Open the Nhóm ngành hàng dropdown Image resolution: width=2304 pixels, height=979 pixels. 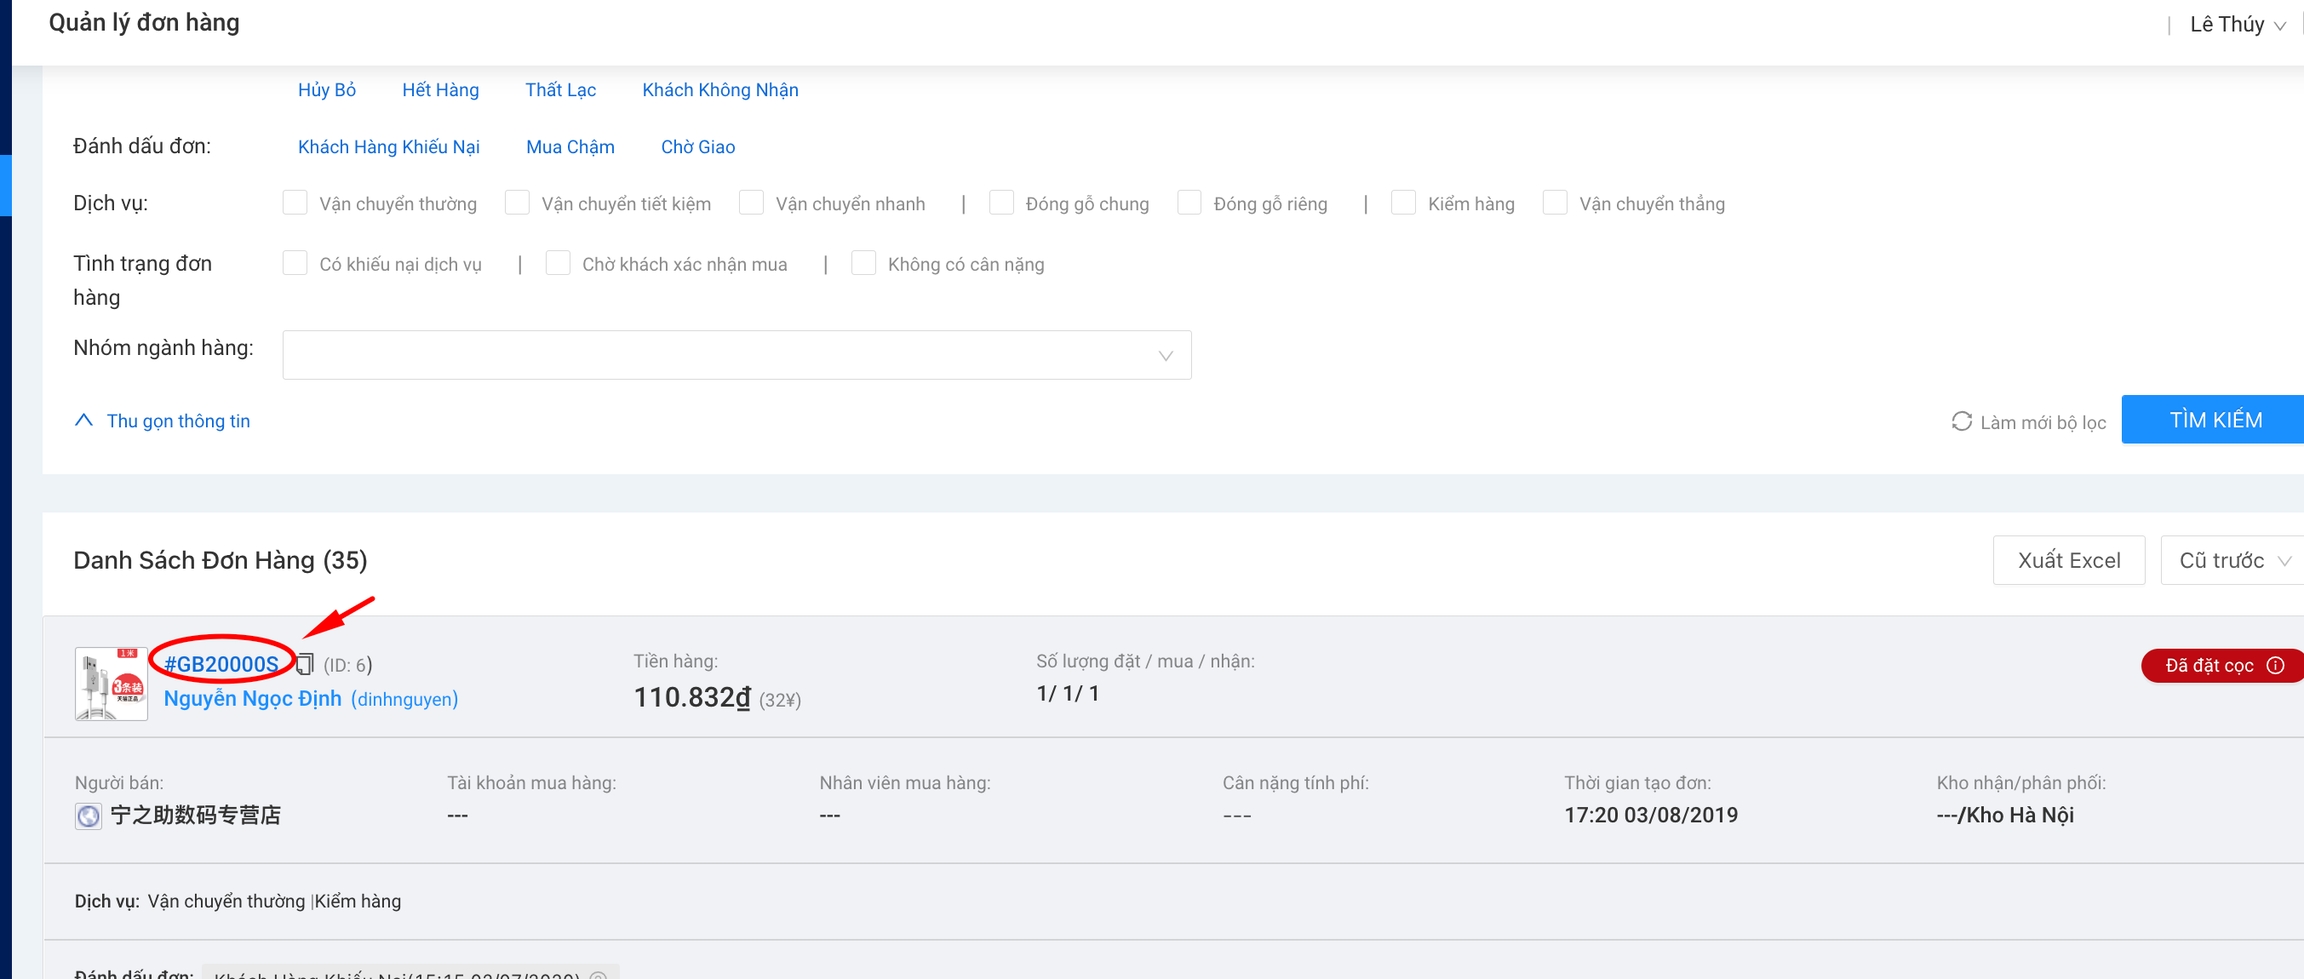click(x=736, y=355)
